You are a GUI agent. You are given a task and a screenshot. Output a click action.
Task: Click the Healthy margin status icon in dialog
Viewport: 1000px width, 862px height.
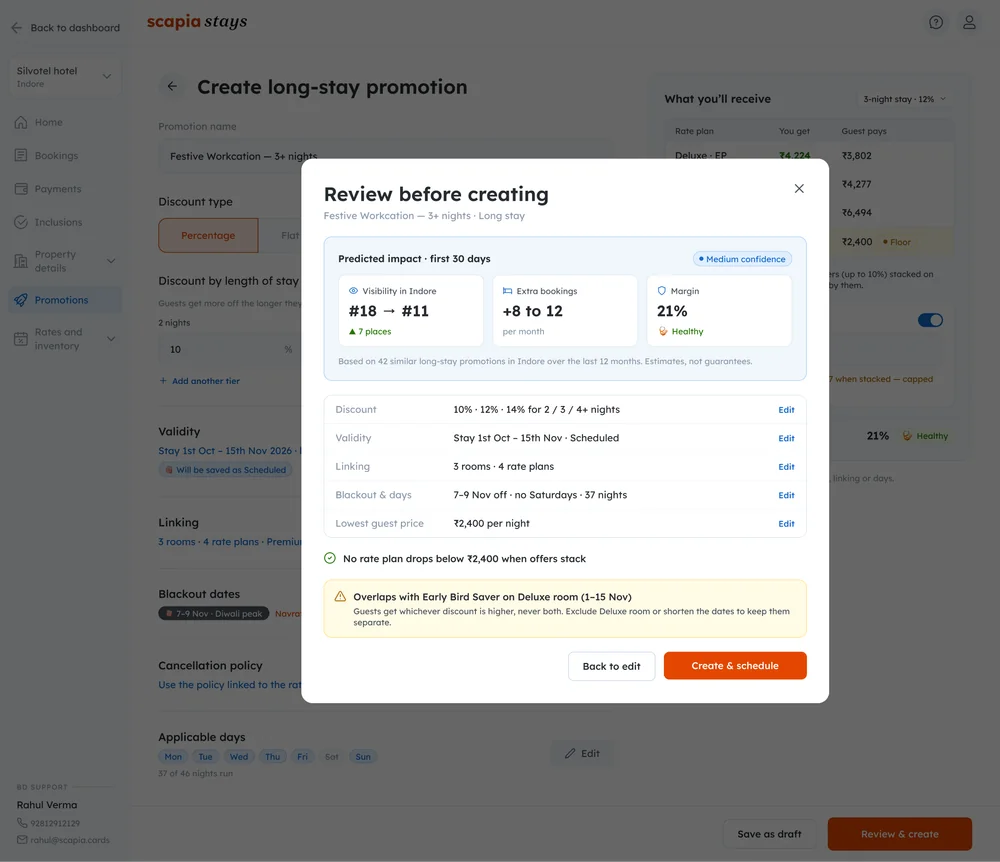(x=663, y=332)
